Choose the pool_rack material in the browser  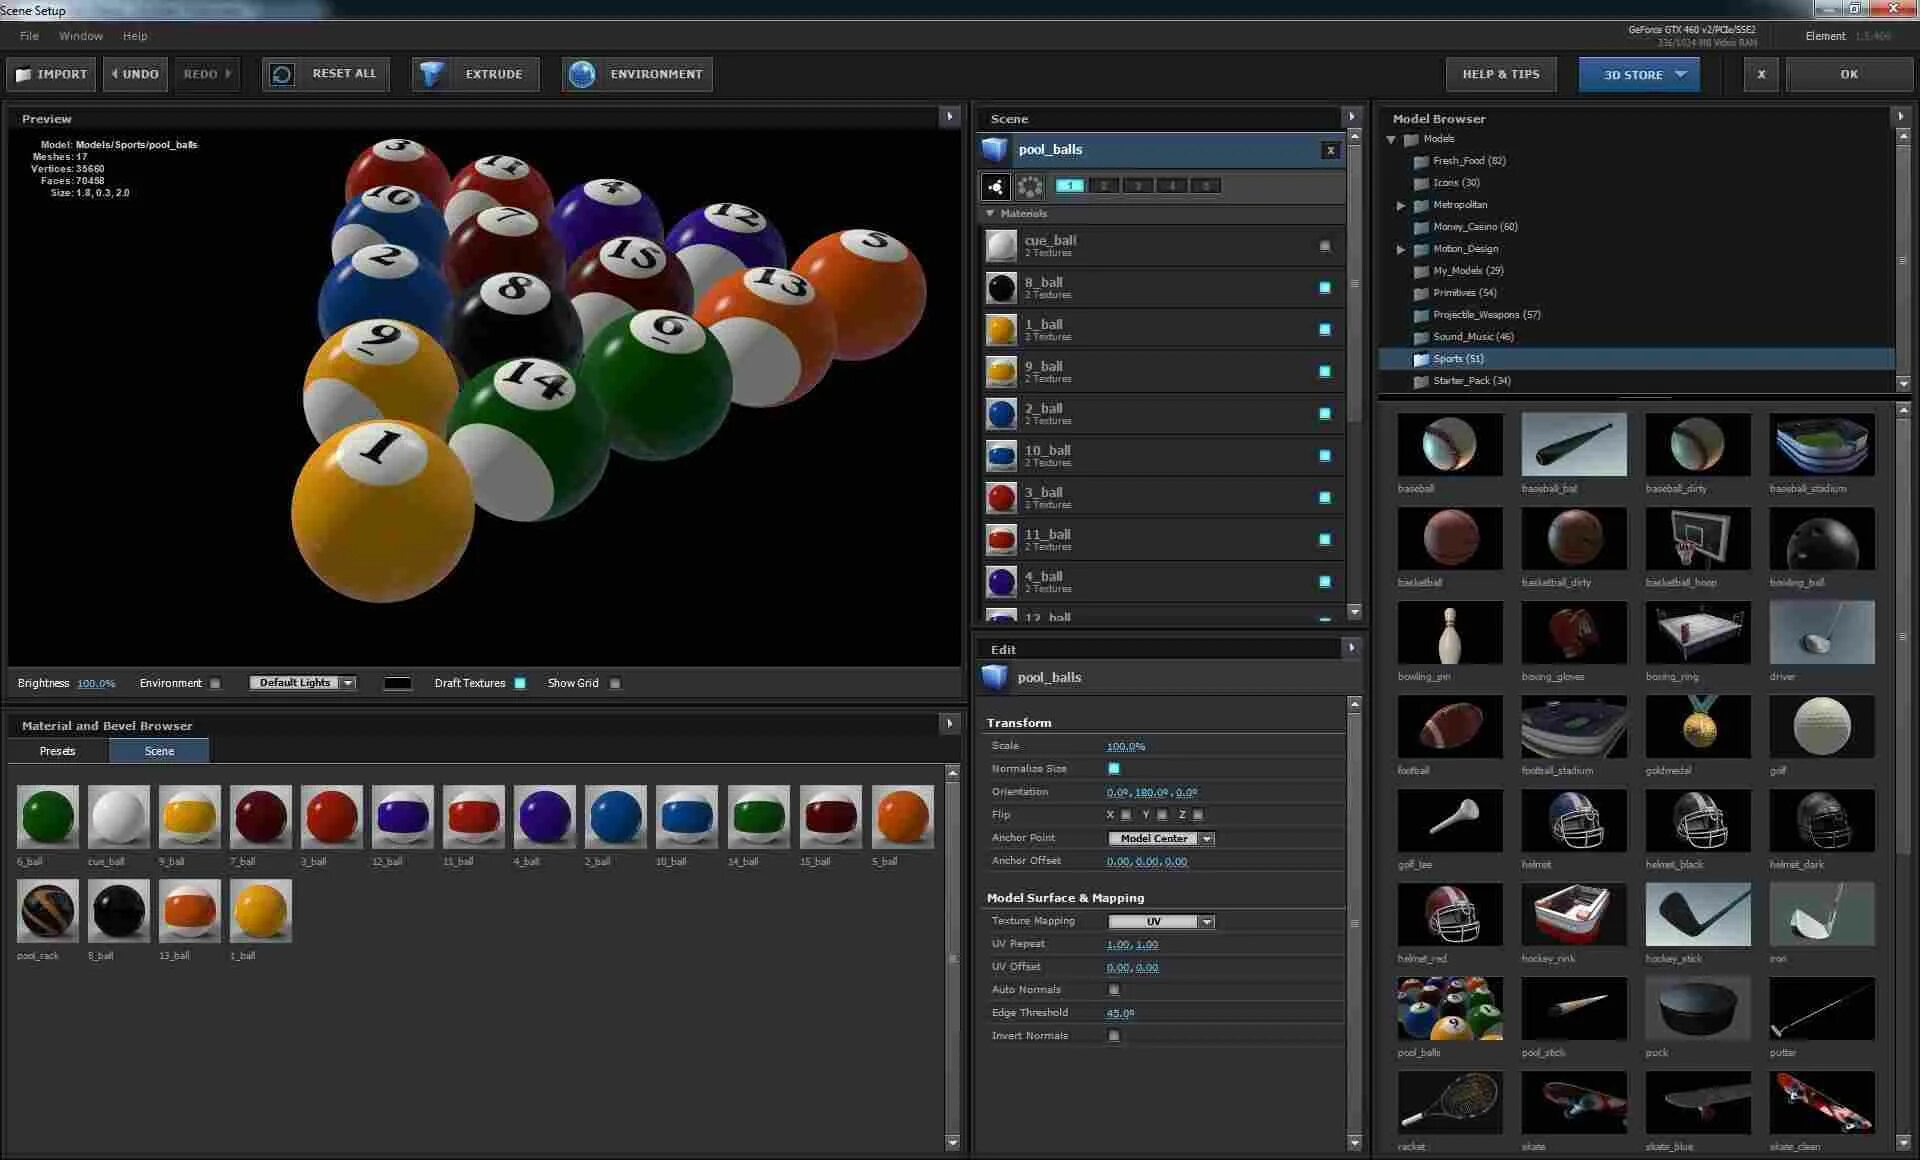click(47, 910)
